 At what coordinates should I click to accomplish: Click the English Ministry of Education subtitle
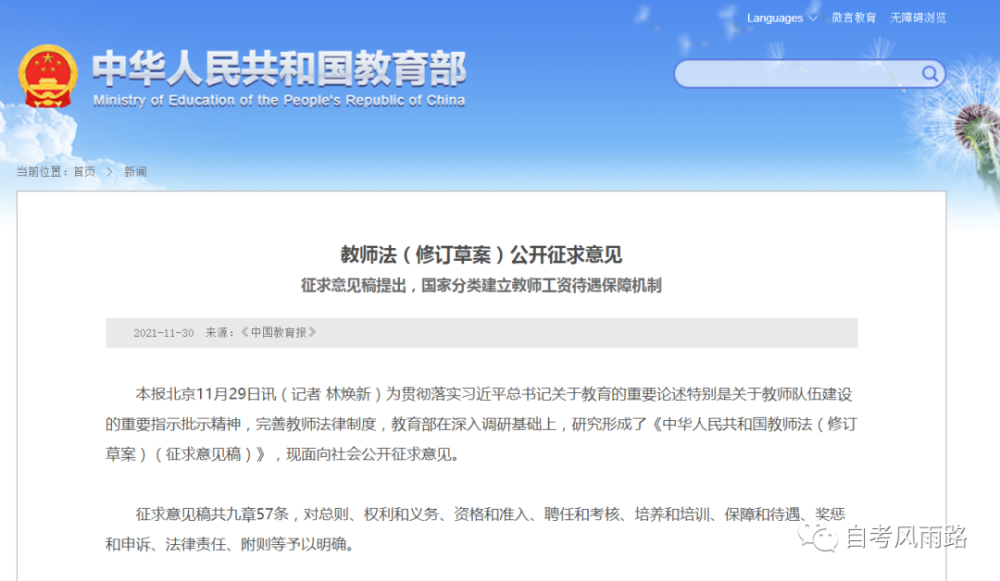pos(279,100)
